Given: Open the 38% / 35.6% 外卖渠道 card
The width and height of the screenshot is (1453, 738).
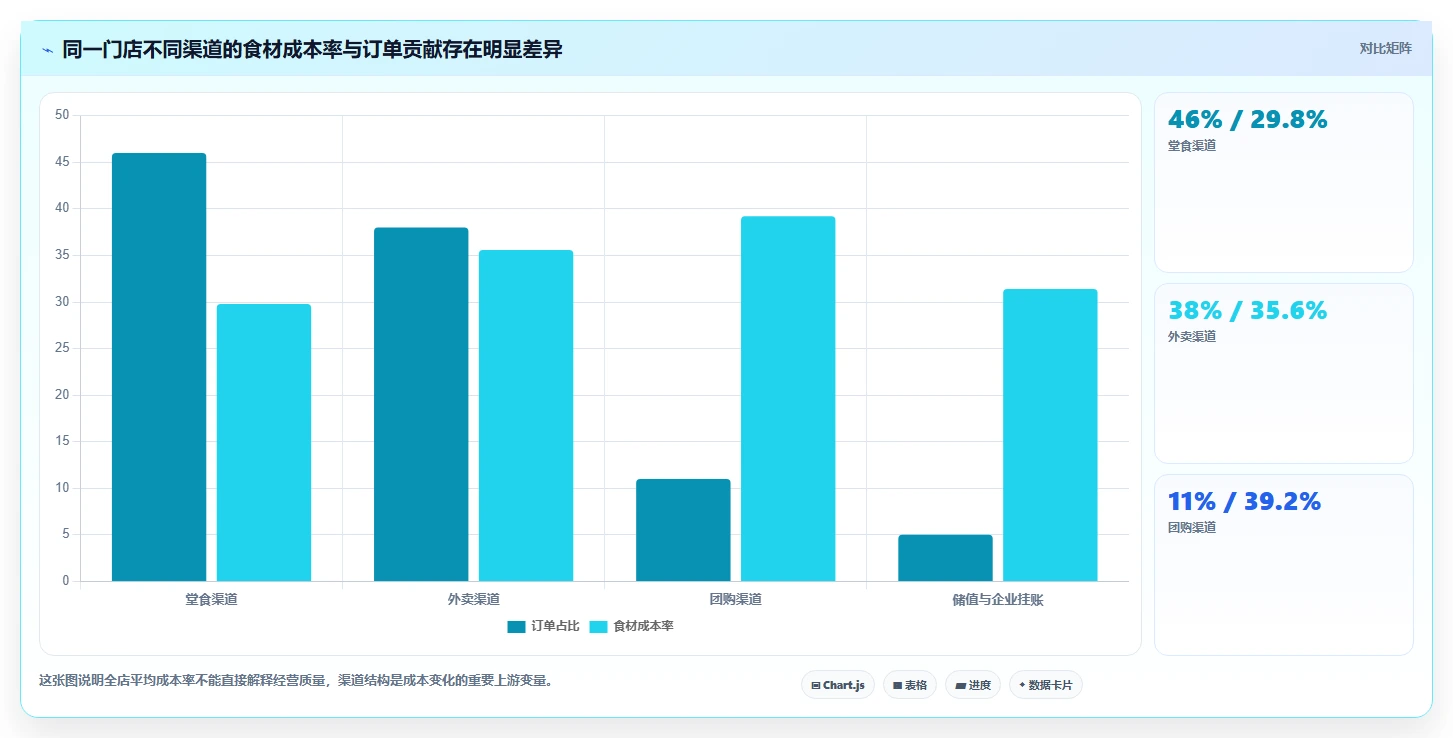Looking at the screenshot, I should [1284, 373].
